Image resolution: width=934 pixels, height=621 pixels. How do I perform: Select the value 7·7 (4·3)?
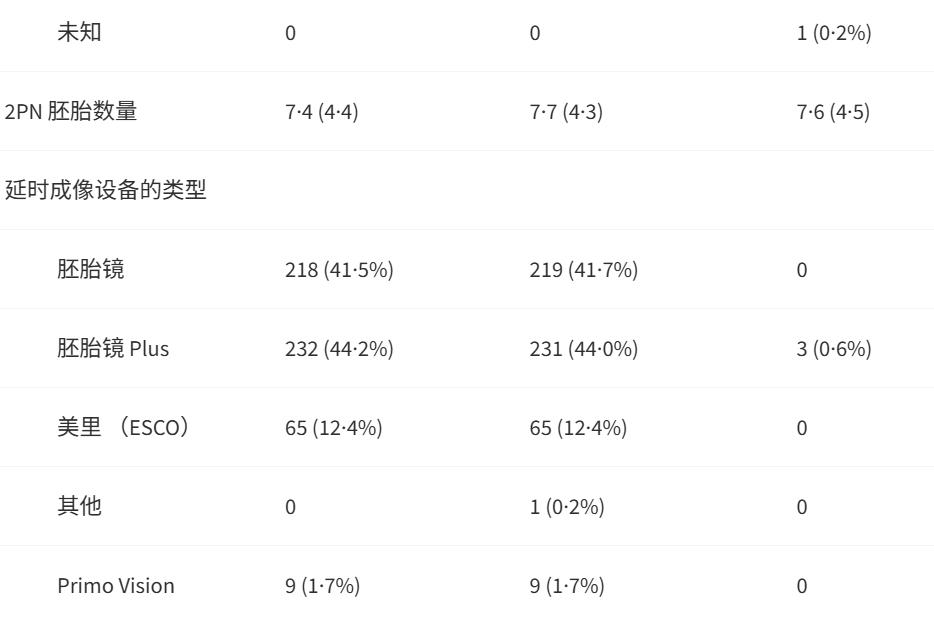566,112
